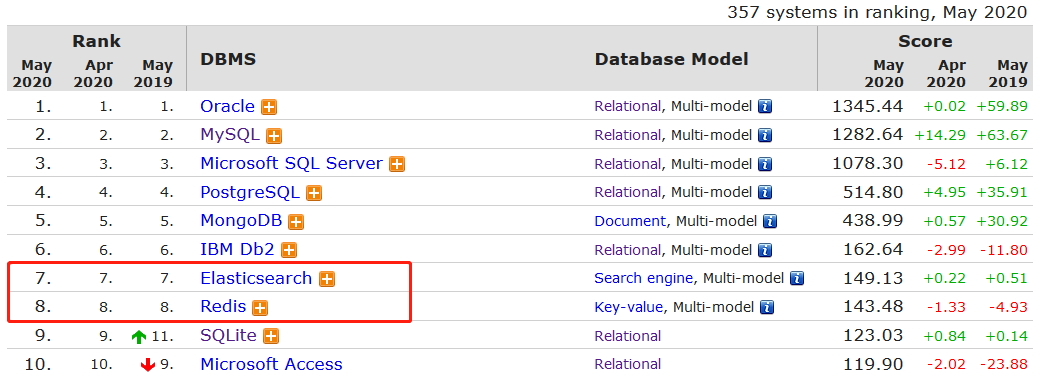The width and height of the screenshot is (1041, 379).
Task: Select score 1078.30 for SQL Server
Action: click(x=868, y=163)
